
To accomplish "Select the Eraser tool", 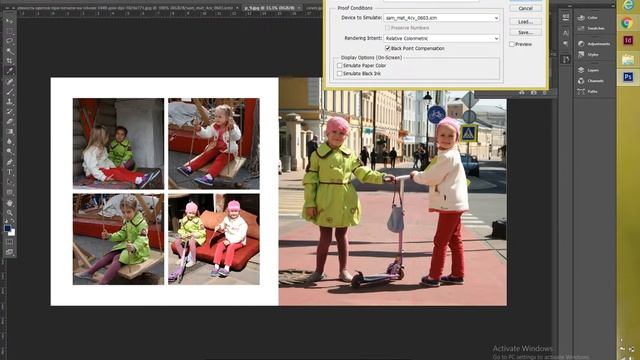I will point(9,122).
